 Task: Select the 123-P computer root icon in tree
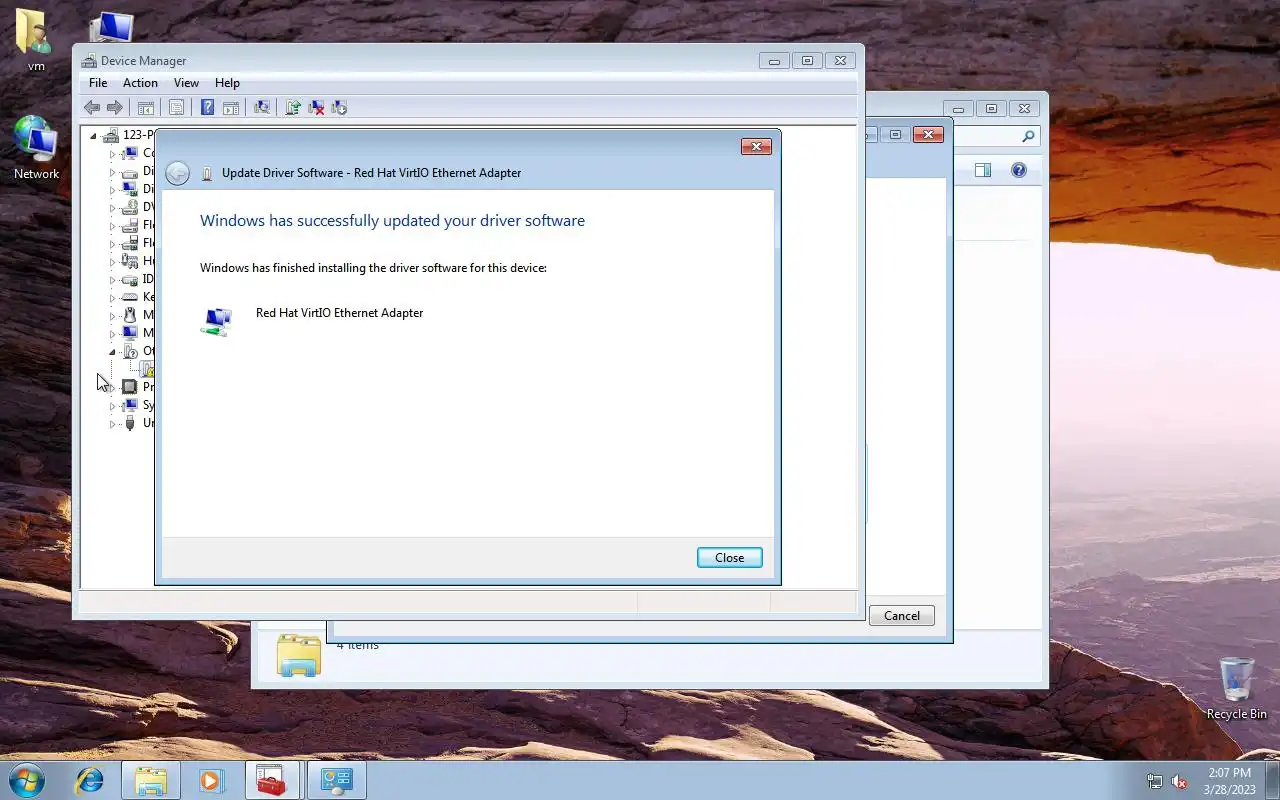pos(111,135)
